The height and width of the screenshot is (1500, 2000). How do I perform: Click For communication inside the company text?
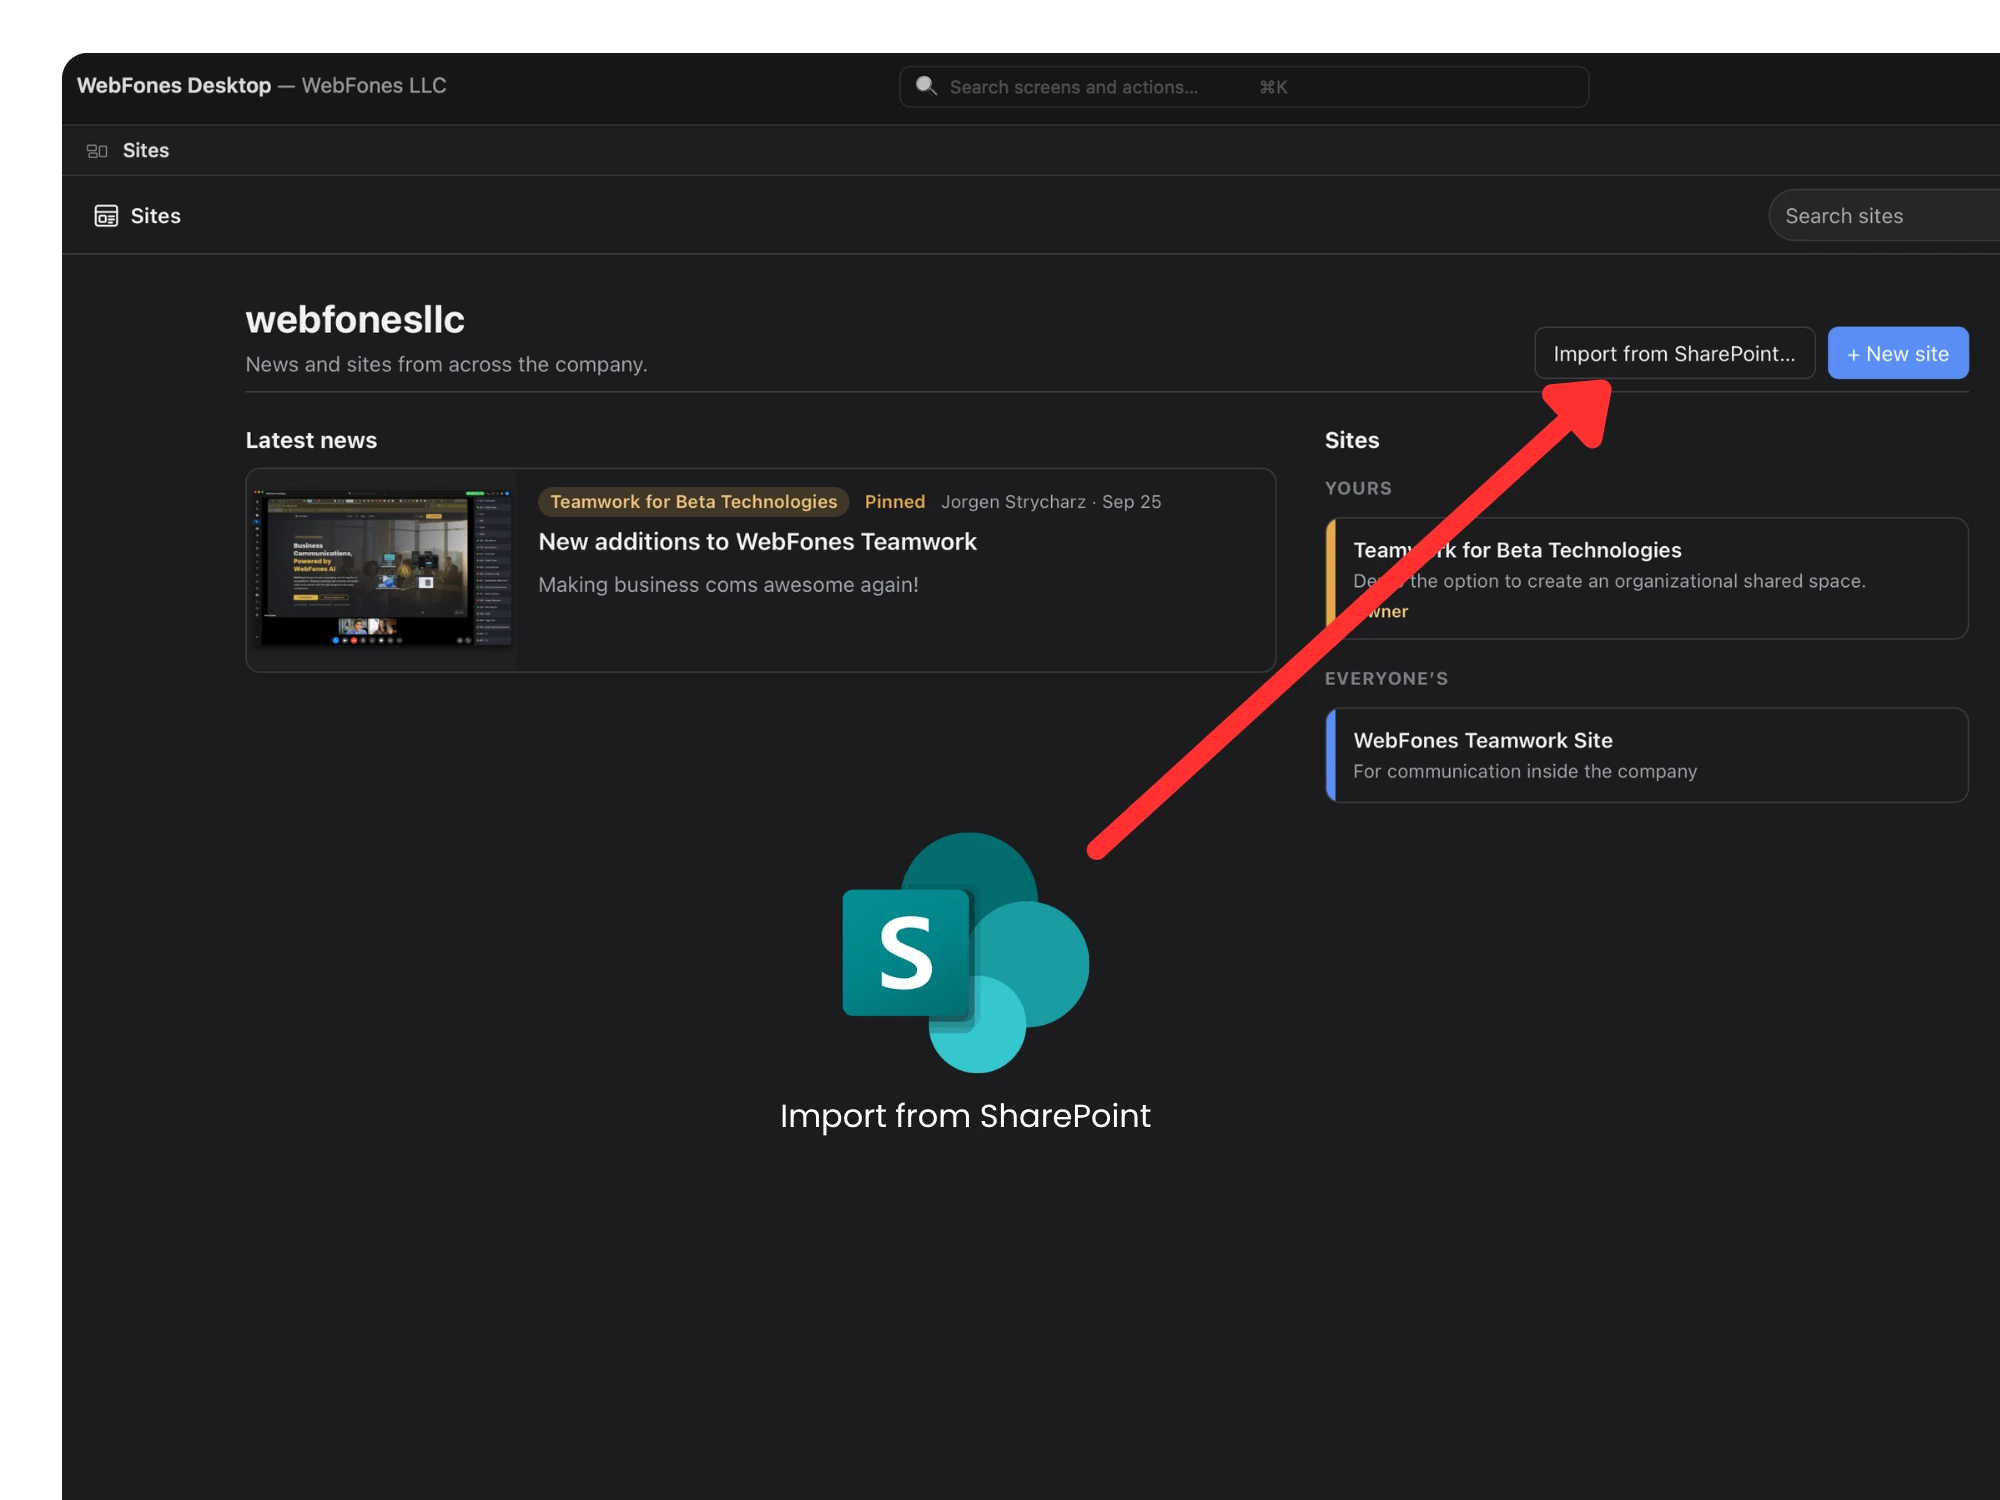click(x=1525, y=771)
